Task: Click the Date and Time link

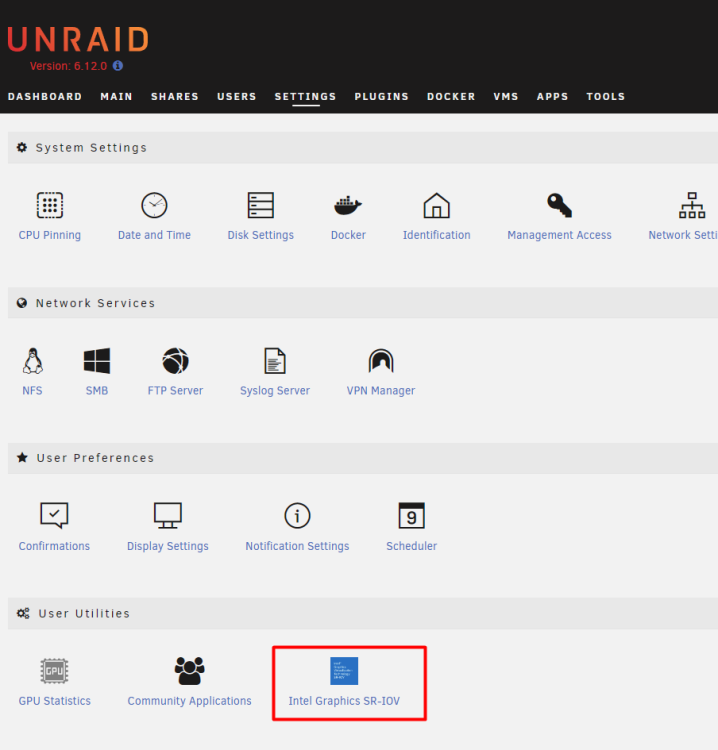Action: tap(154, 235)
